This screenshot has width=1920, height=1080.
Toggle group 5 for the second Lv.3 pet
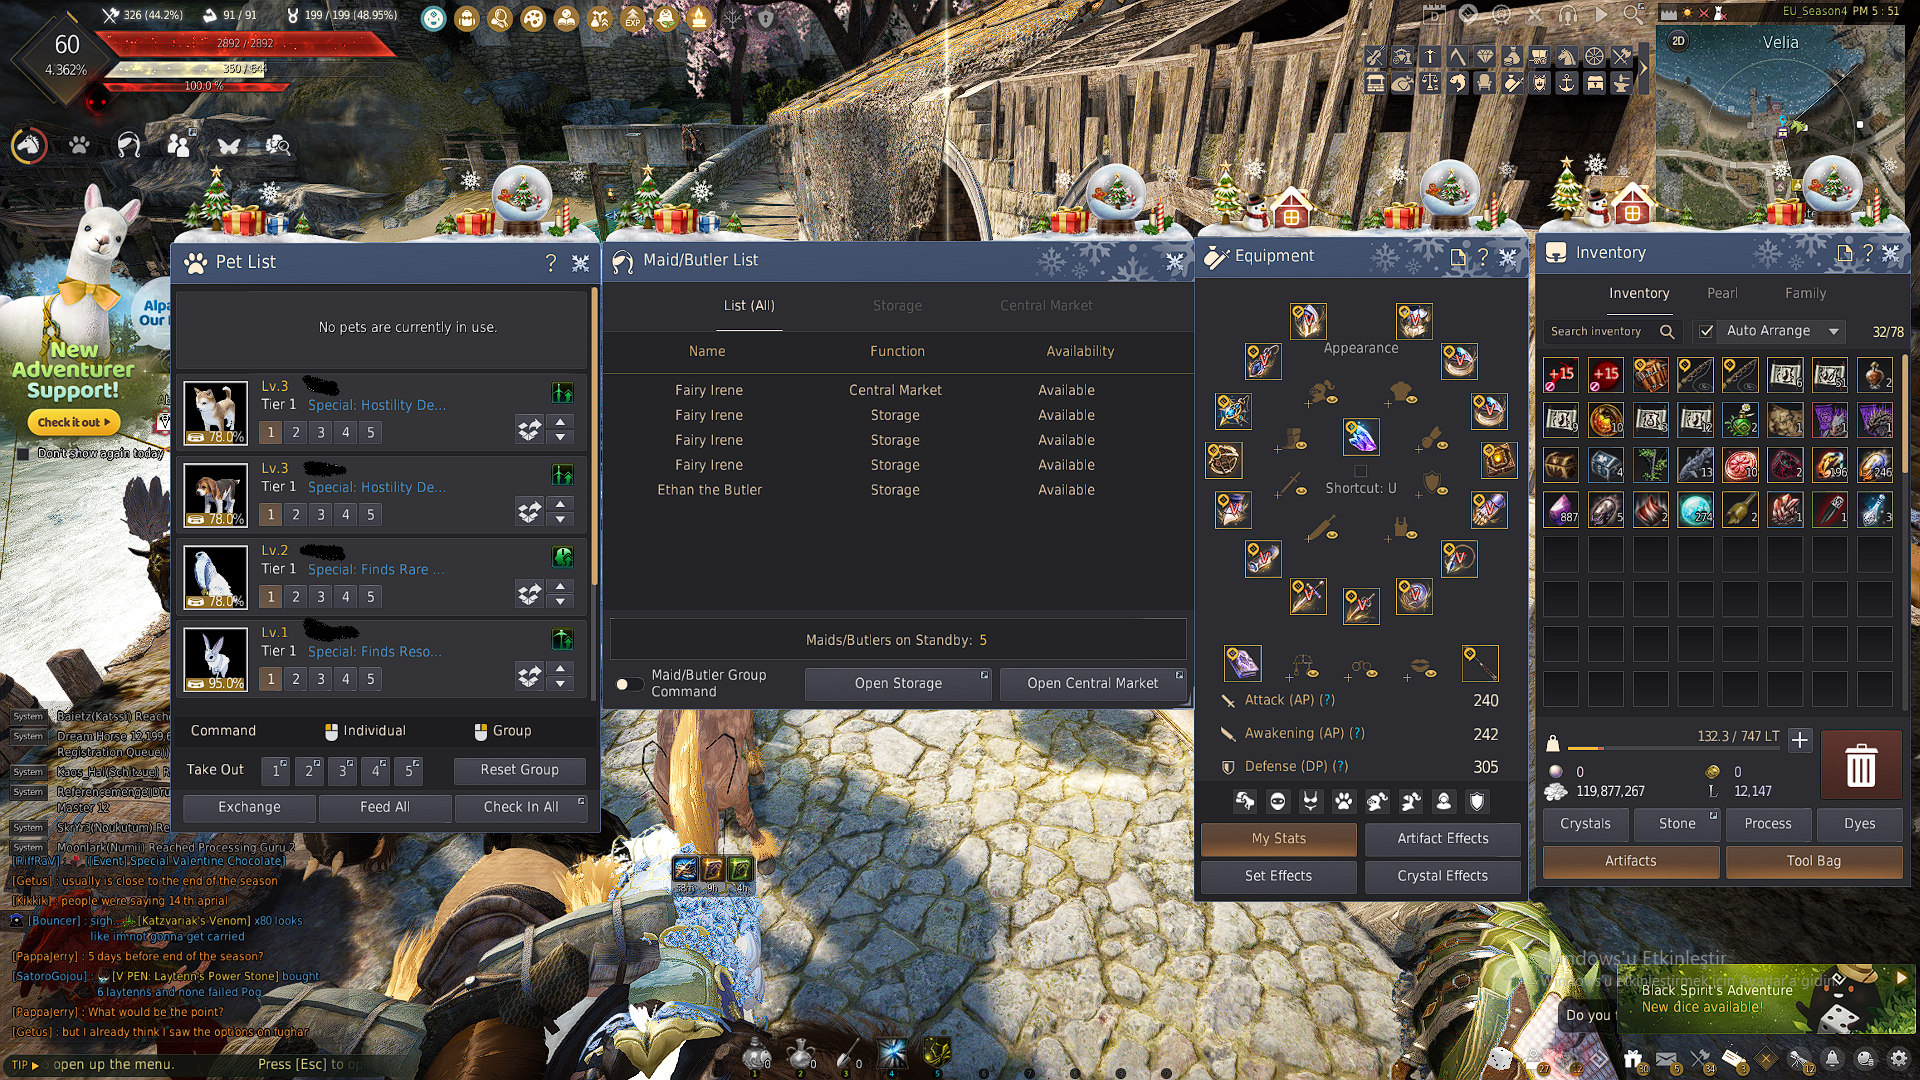pos(371,515)
